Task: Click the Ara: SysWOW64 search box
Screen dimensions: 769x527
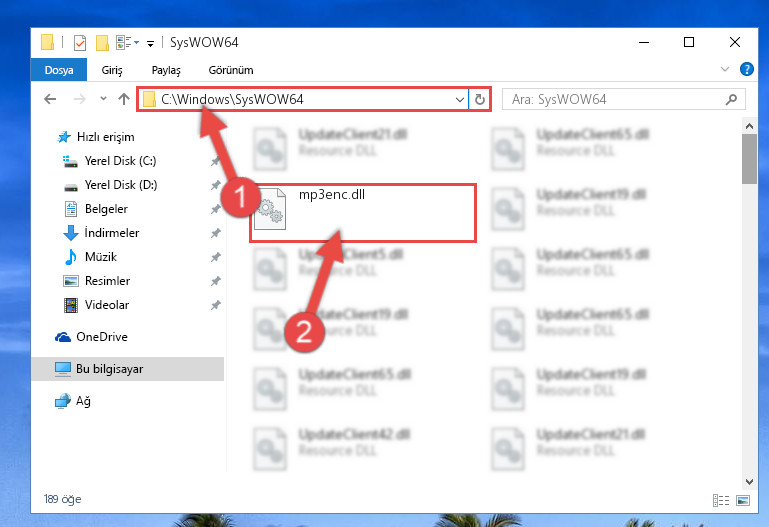Action: pos(624,100)
